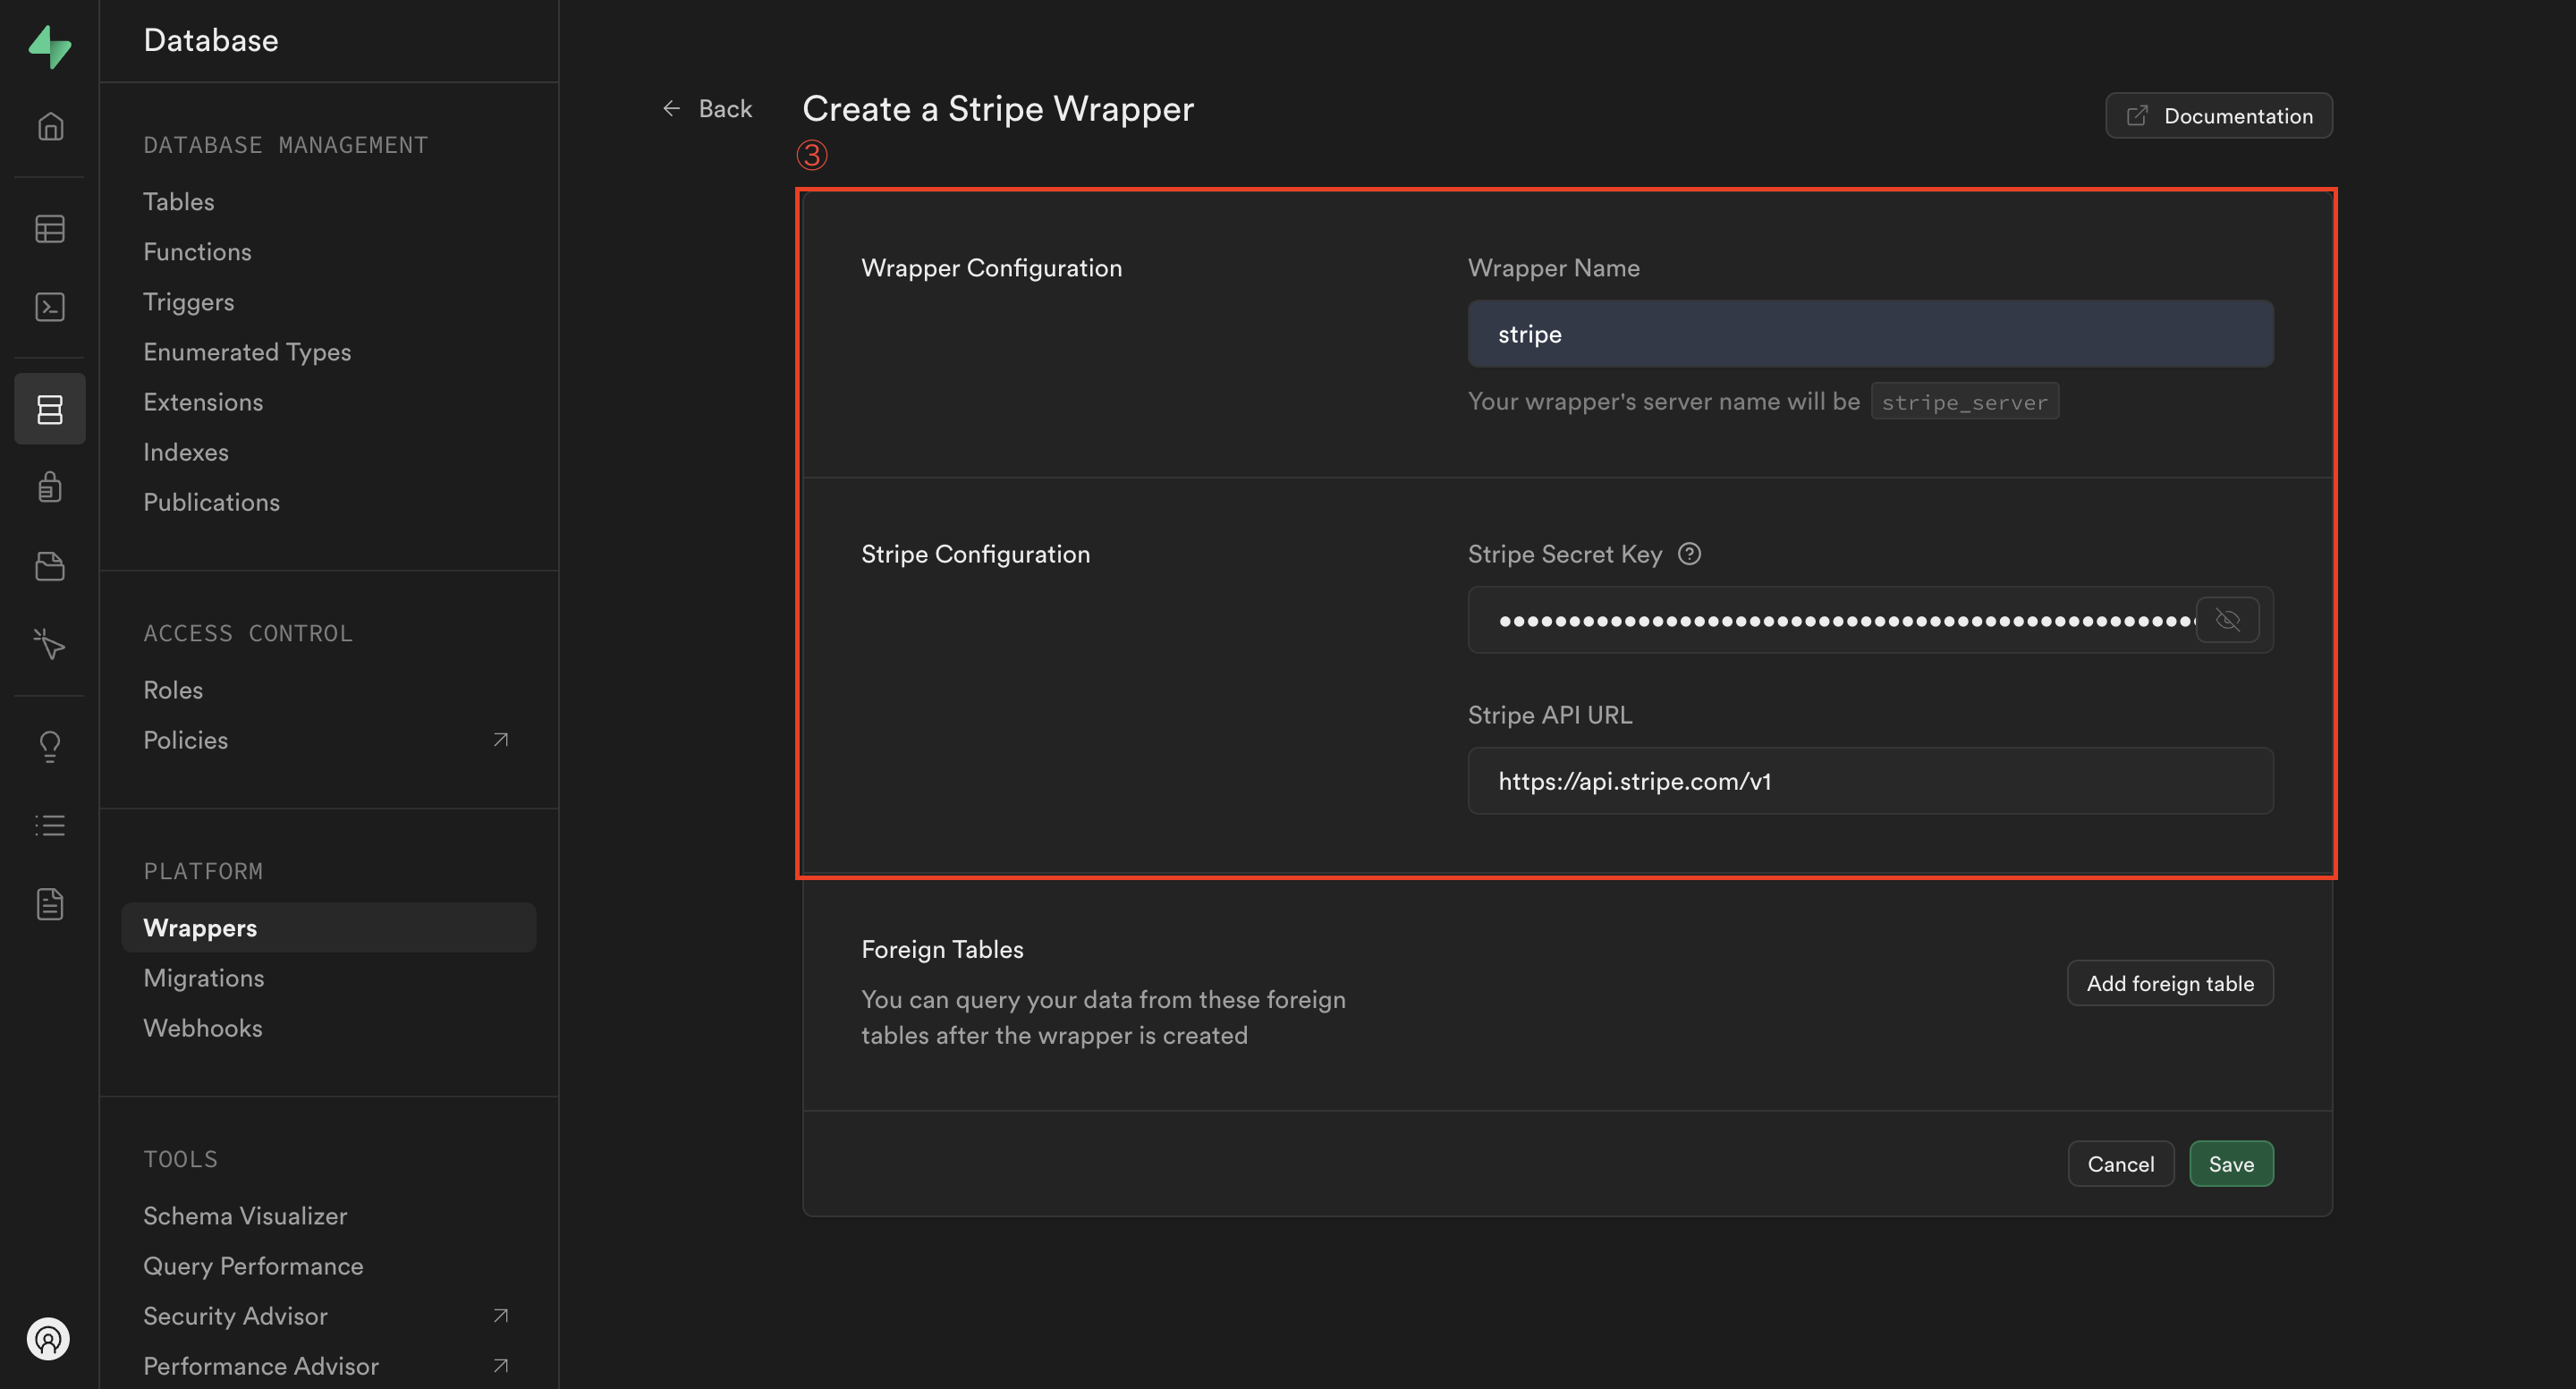Image resolution: width=2576 pixels, height=1389 pixels.
Task: Open the Policies menu item
Action: (186, 740)
